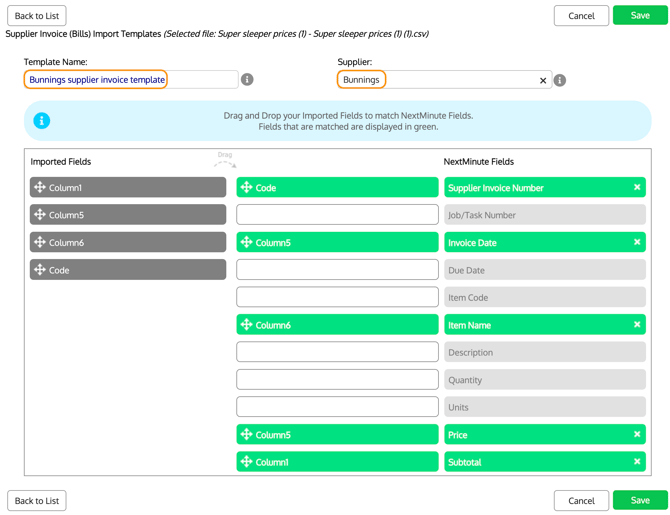Screen dimensions: 670x515
Task: Remove the Item Name field mapping
Action: coord(637,324)
